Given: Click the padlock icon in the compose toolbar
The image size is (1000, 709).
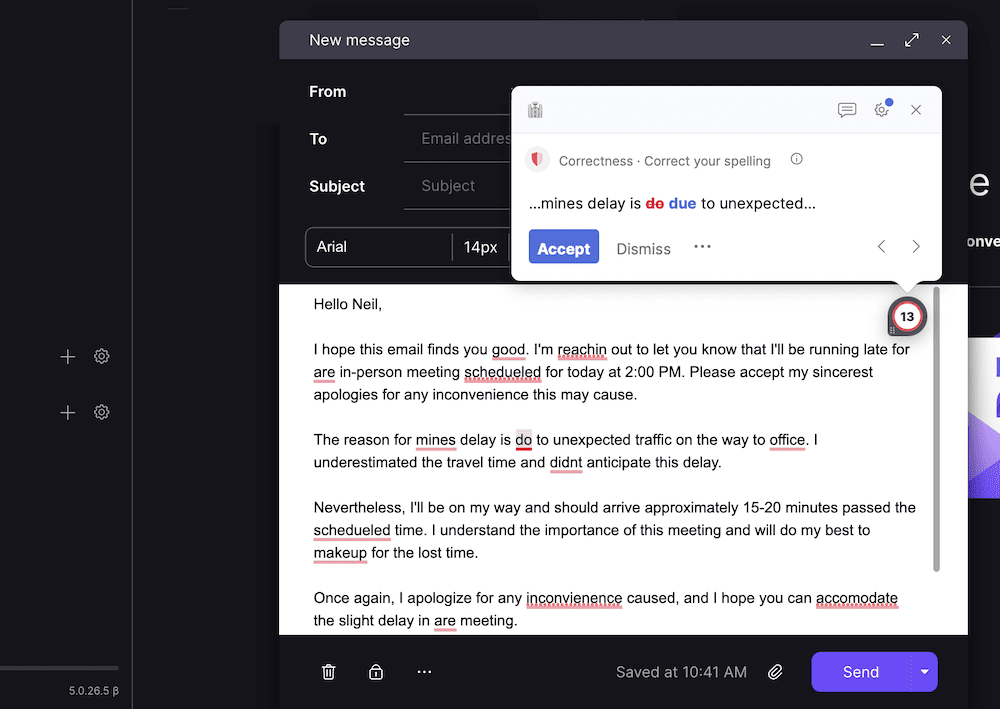Looking at the screenshot, I should pos(376,671).
